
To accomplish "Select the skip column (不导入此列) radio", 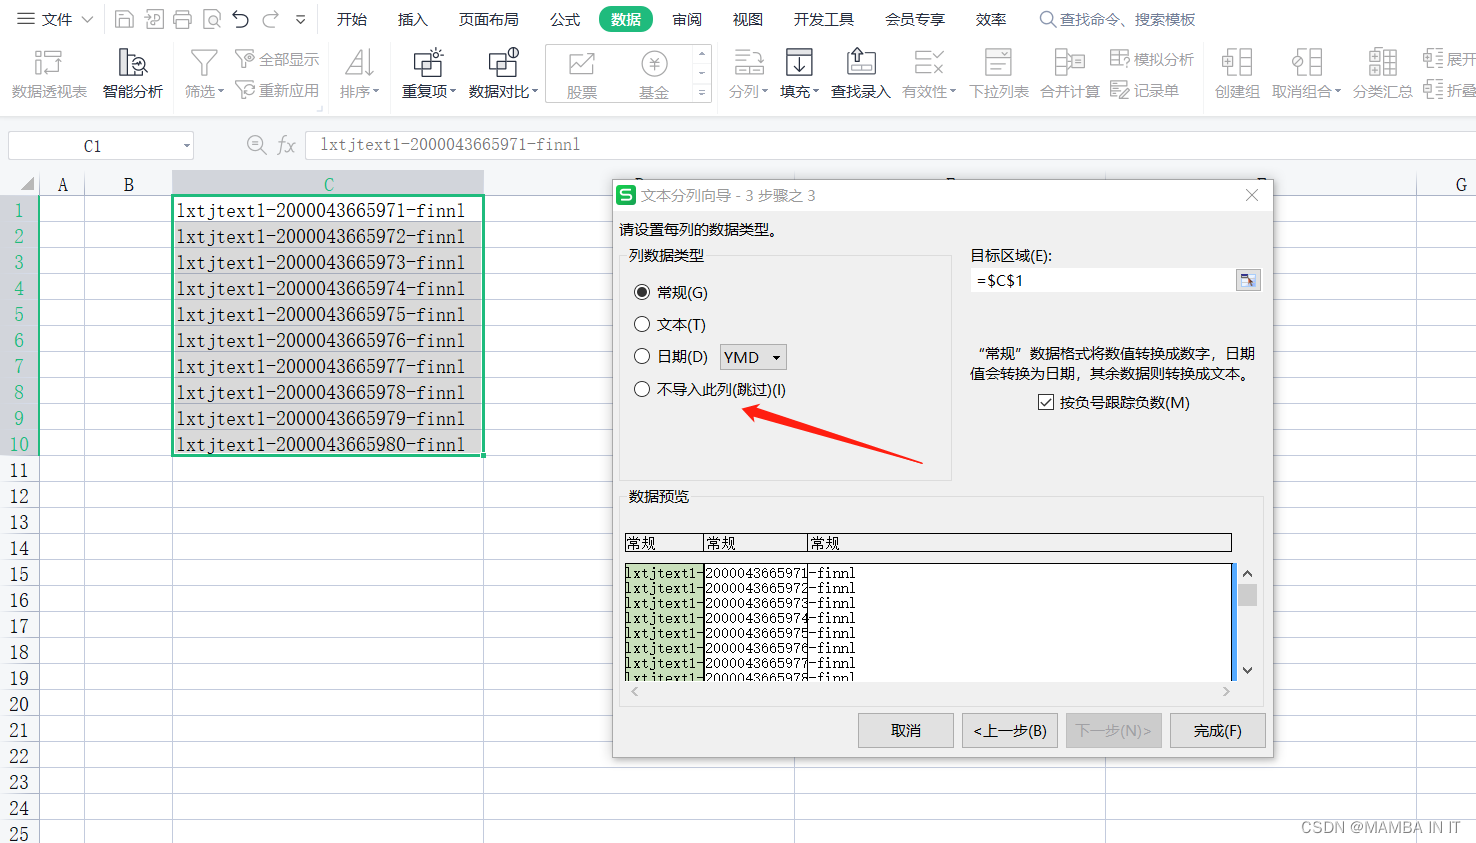I will [642, 389].
